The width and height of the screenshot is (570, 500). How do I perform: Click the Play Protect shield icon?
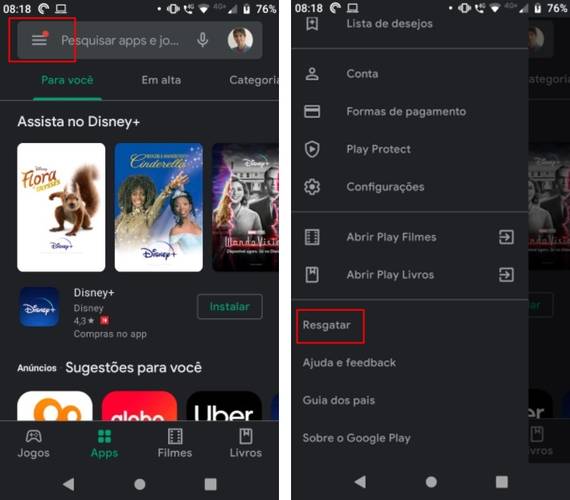312,149
